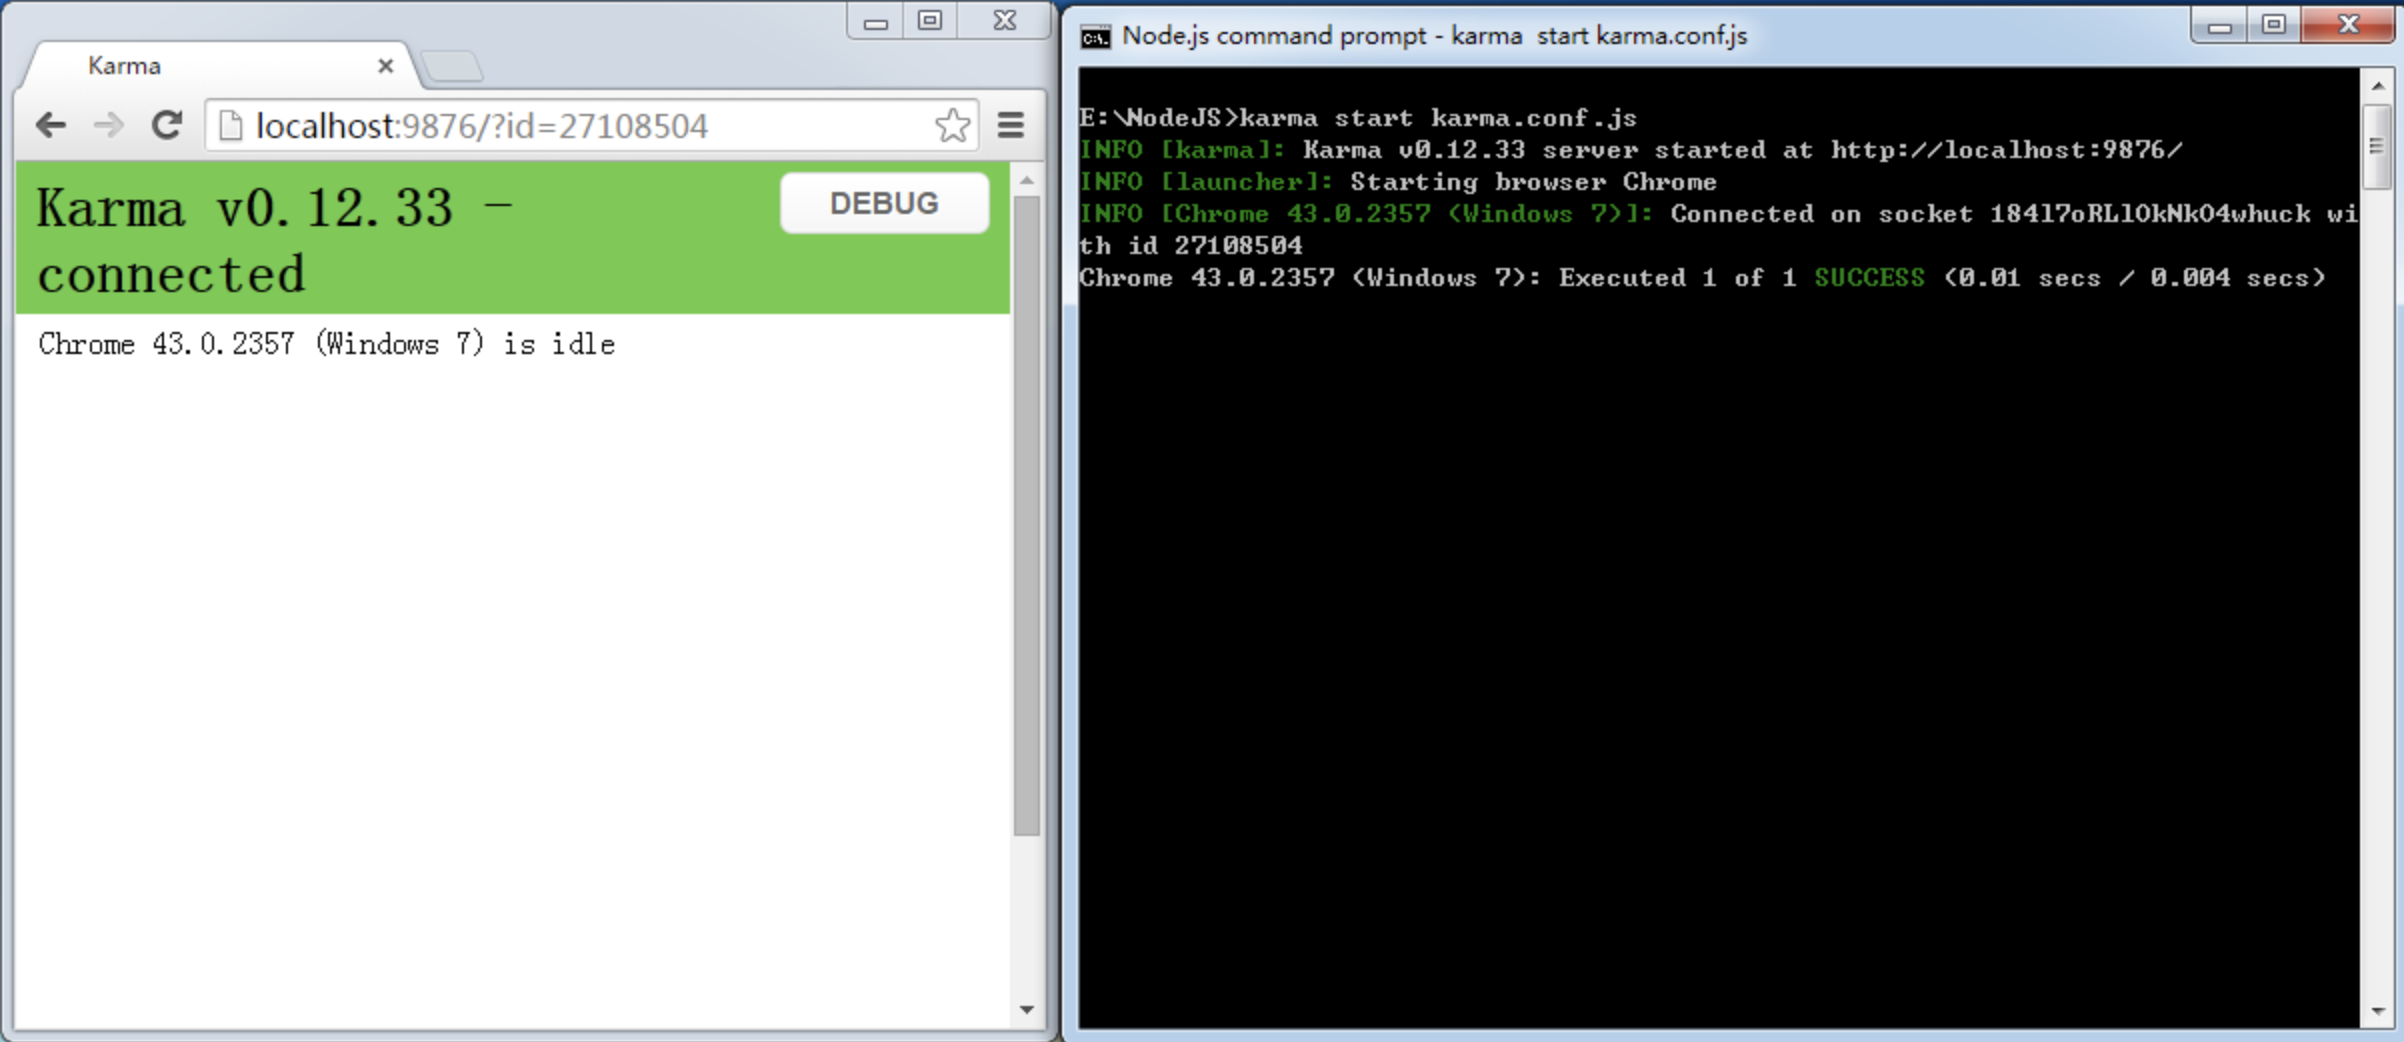
Task: Click the command prompt scrollbar thumb
Action: (2377, 146)
